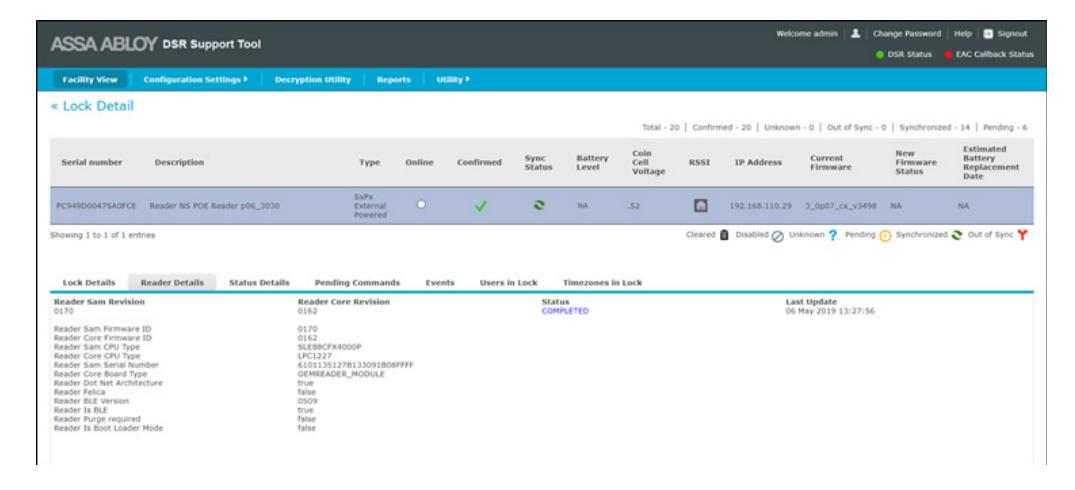Click the Signout door icon

tap(988, 34)
